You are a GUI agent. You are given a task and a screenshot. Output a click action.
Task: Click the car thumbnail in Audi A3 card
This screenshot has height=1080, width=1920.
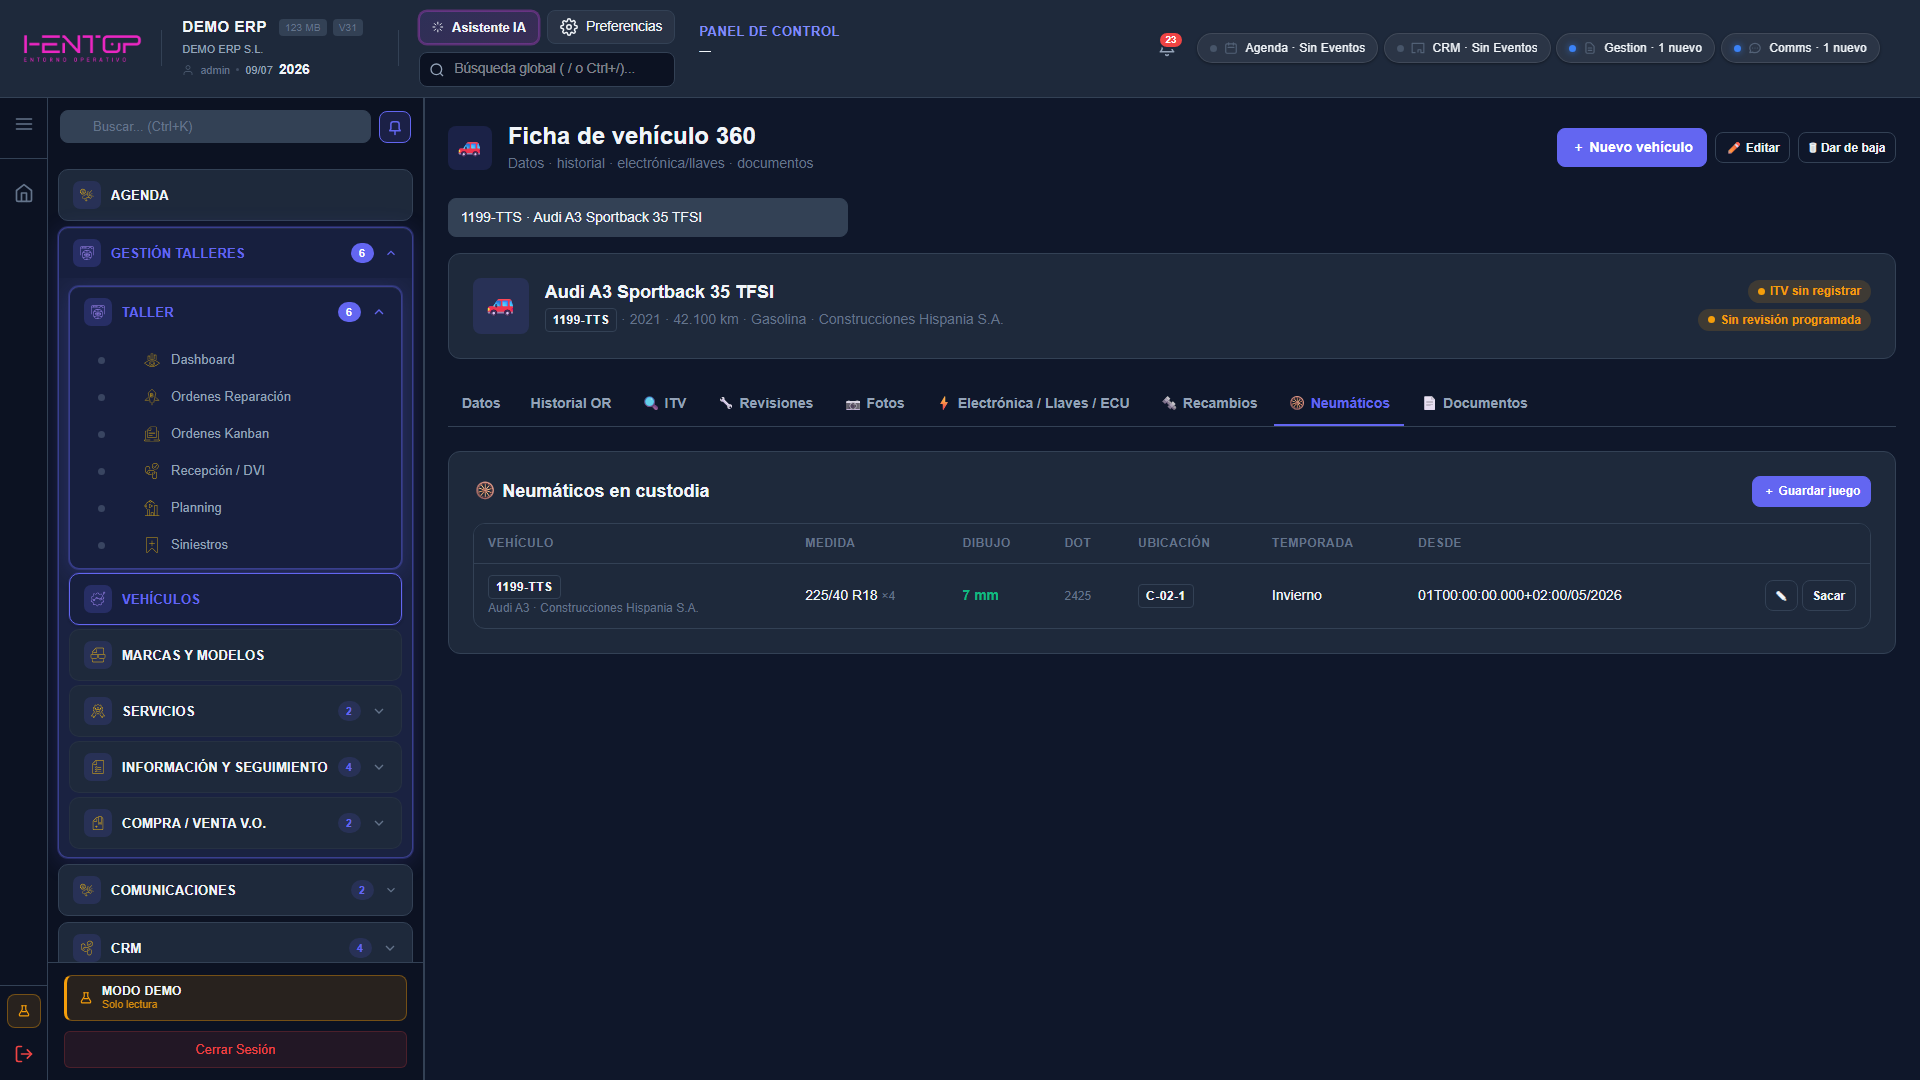pyautogui.click(x=501, y=306)
